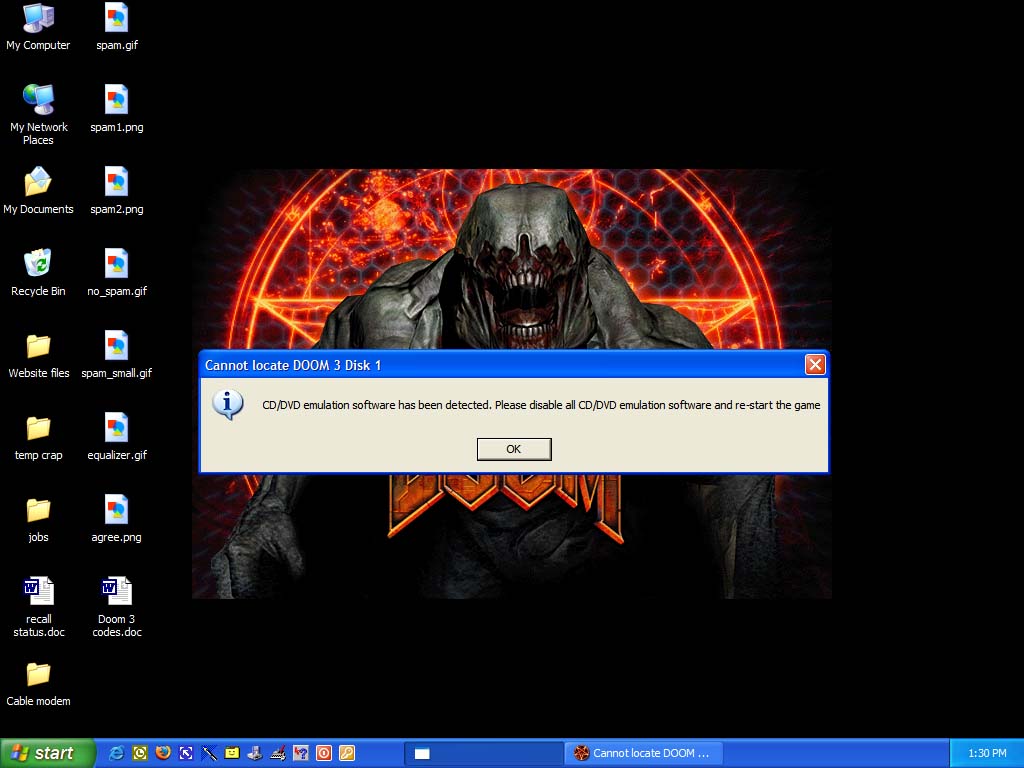Open the Start menu

coord(47,753)
